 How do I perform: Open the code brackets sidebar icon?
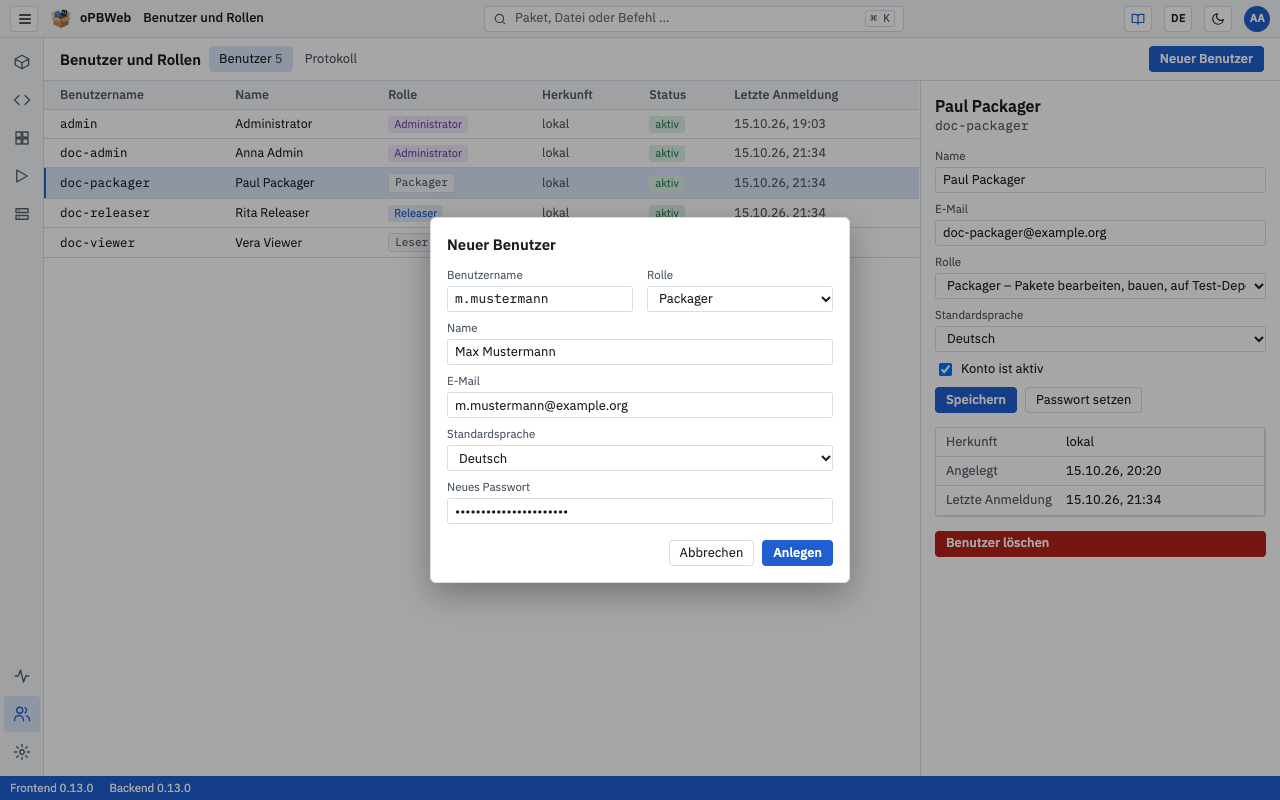tap(22, 100)
